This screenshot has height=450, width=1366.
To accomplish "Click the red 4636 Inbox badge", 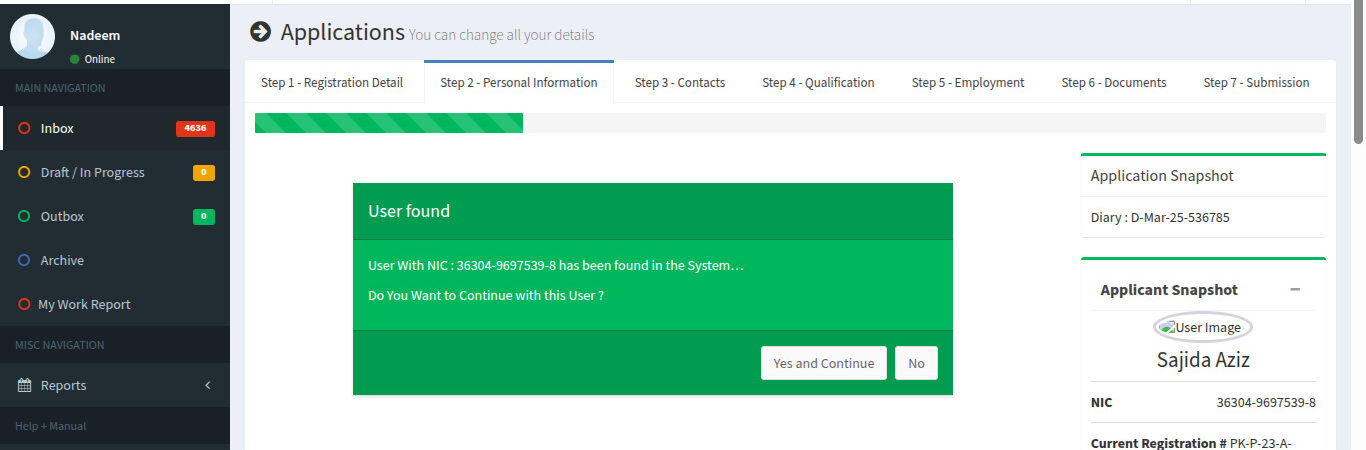I will (195, 128).
